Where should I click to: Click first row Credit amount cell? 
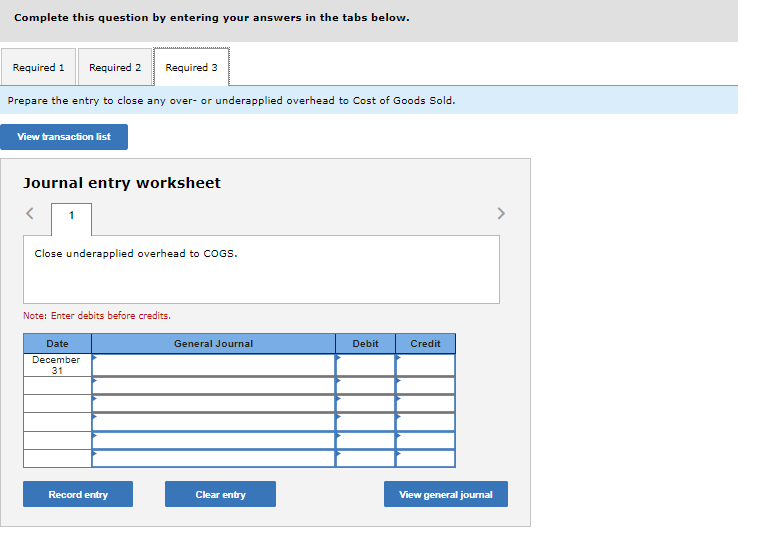point(426,365)
